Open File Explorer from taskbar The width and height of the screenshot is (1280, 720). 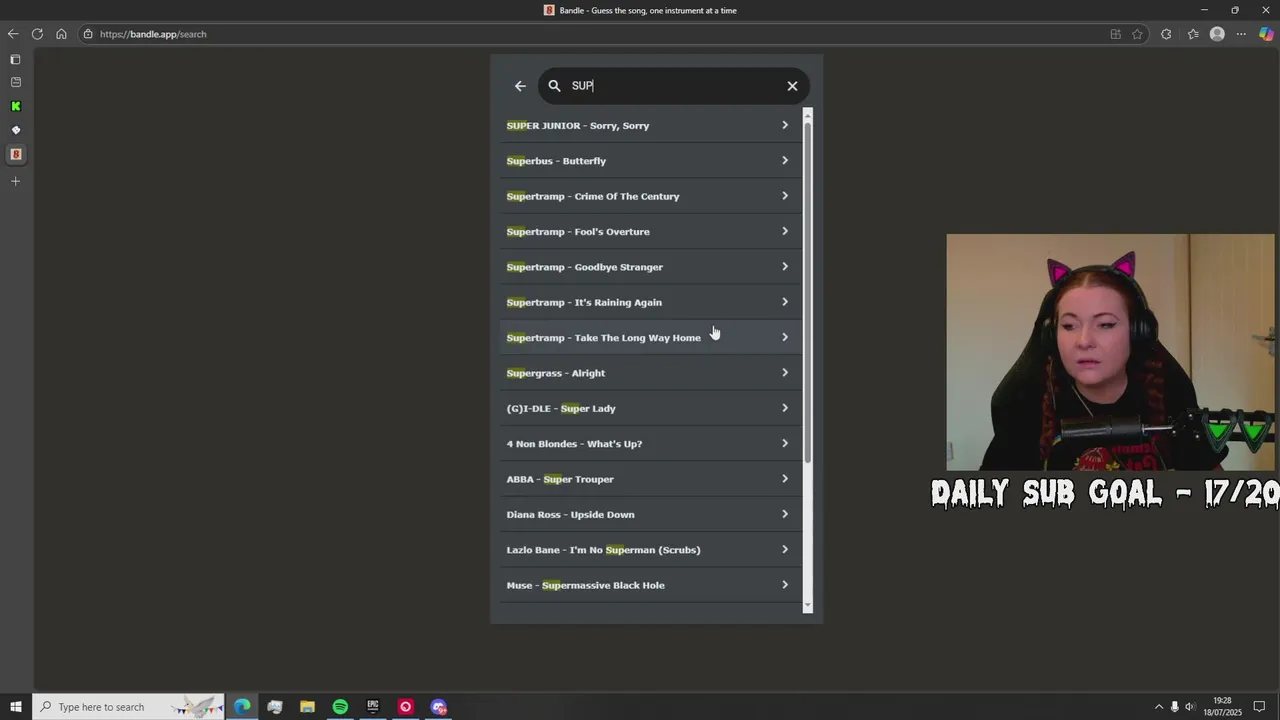pos(307,707)
